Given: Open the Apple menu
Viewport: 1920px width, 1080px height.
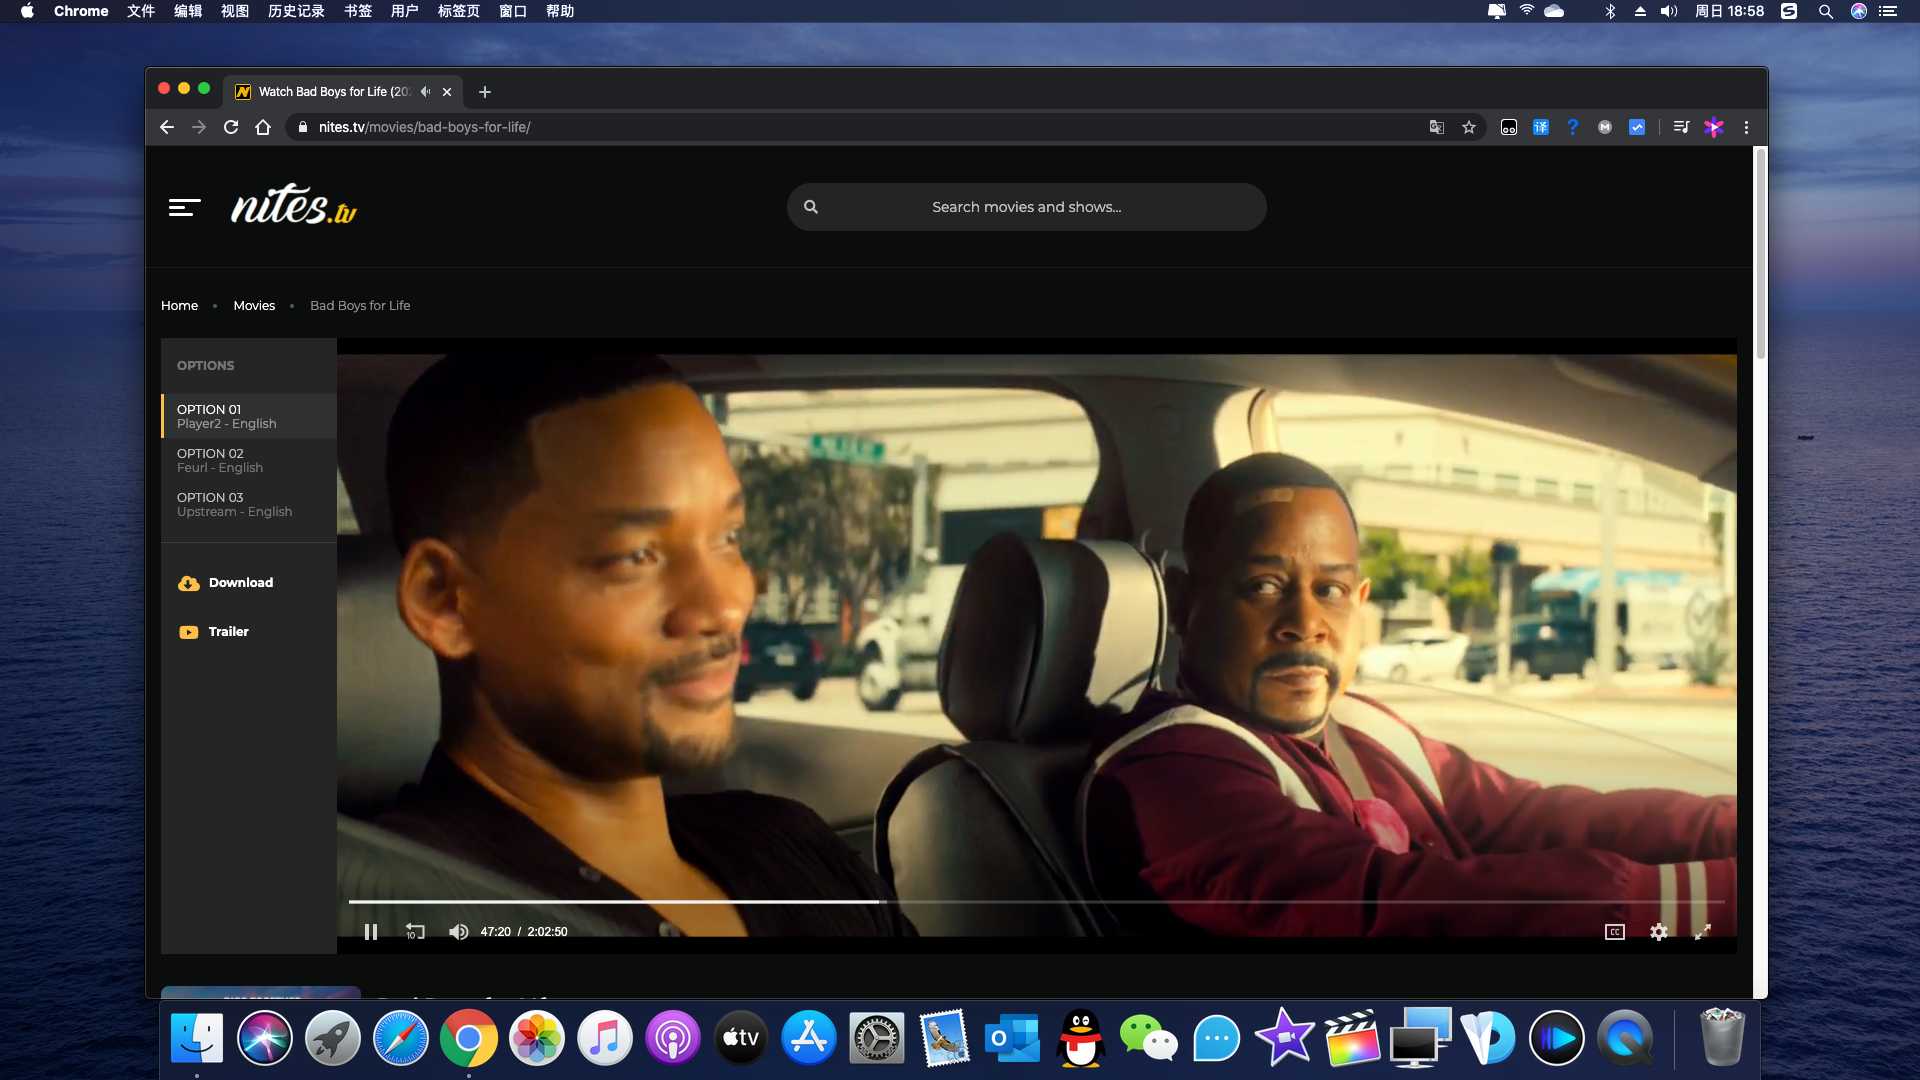Looking at the screenshot, I should coord(27,11).
